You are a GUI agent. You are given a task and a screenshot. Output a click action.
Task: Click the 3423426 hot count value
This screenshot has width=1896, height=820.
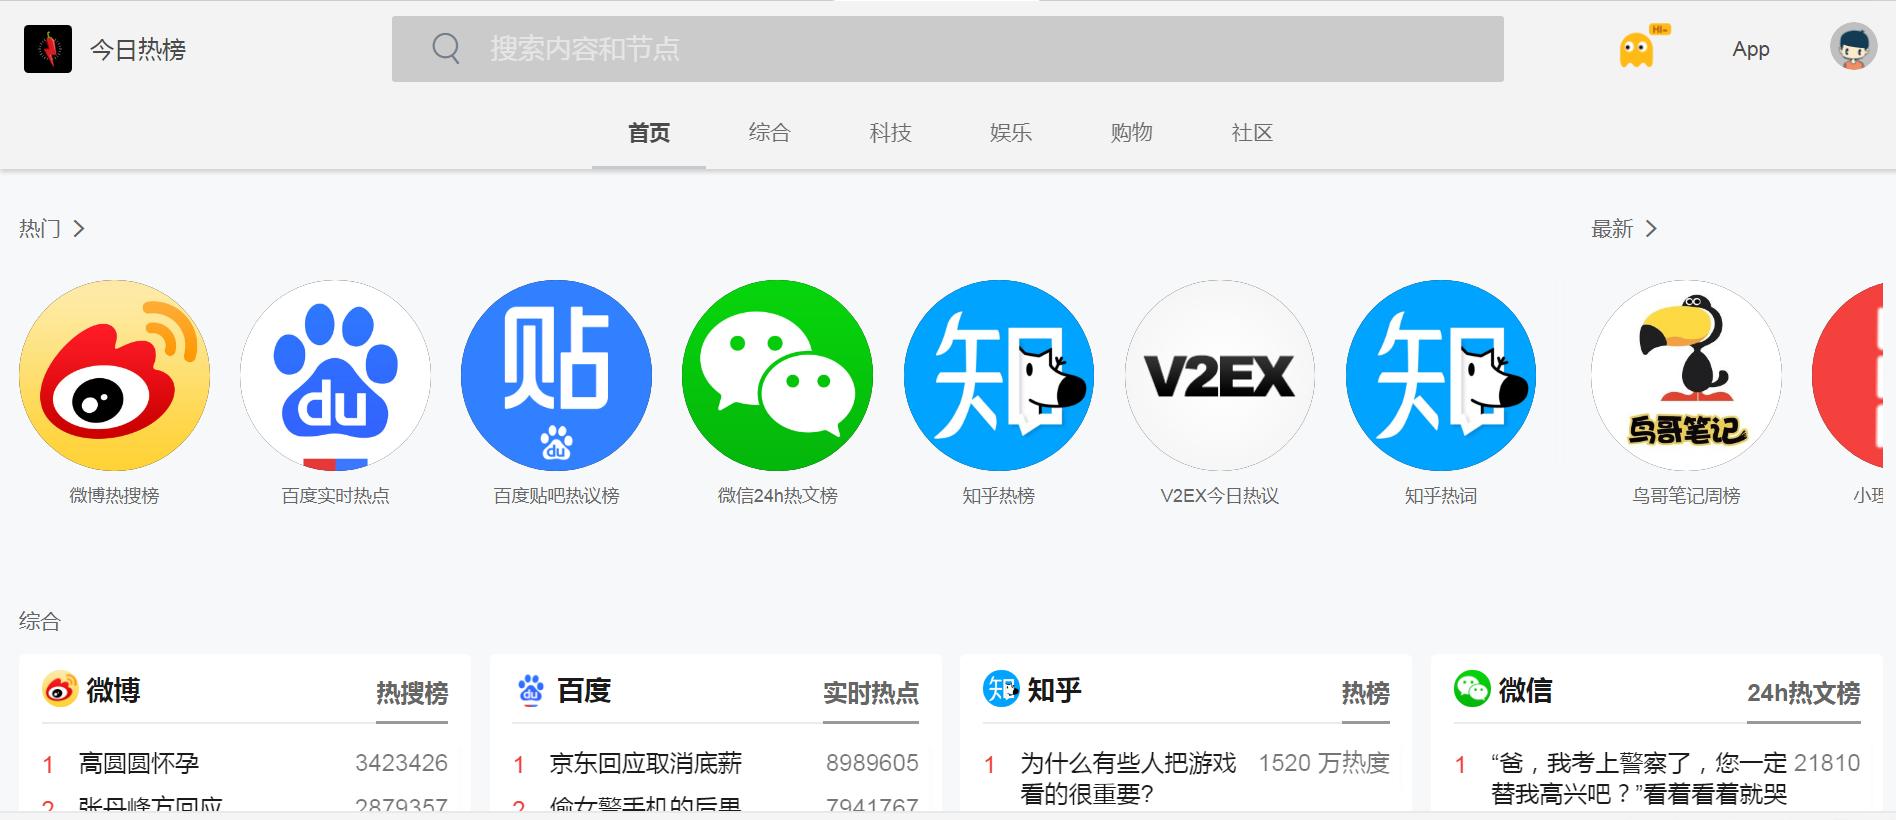[x=401, y=763]
